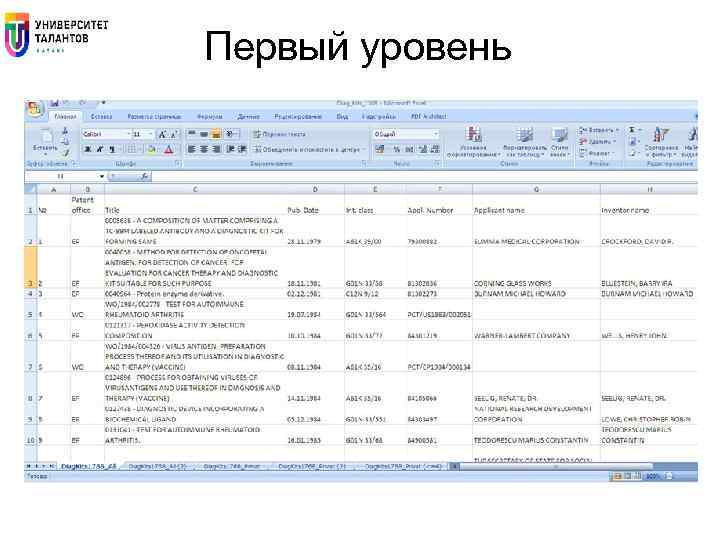Click Перенос текста wrap text button
The height and width of the screenshot is (540, 720).
click(x=279, y=134)
